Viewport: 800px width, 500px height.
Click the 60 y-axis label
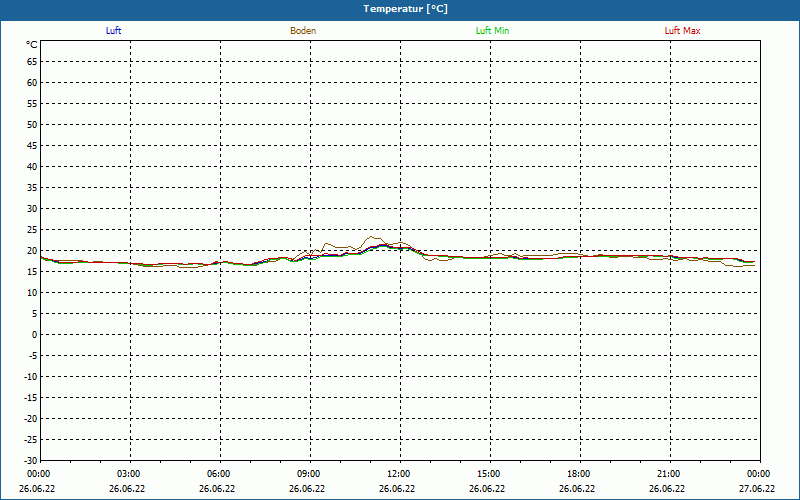(x=32, y=83)
